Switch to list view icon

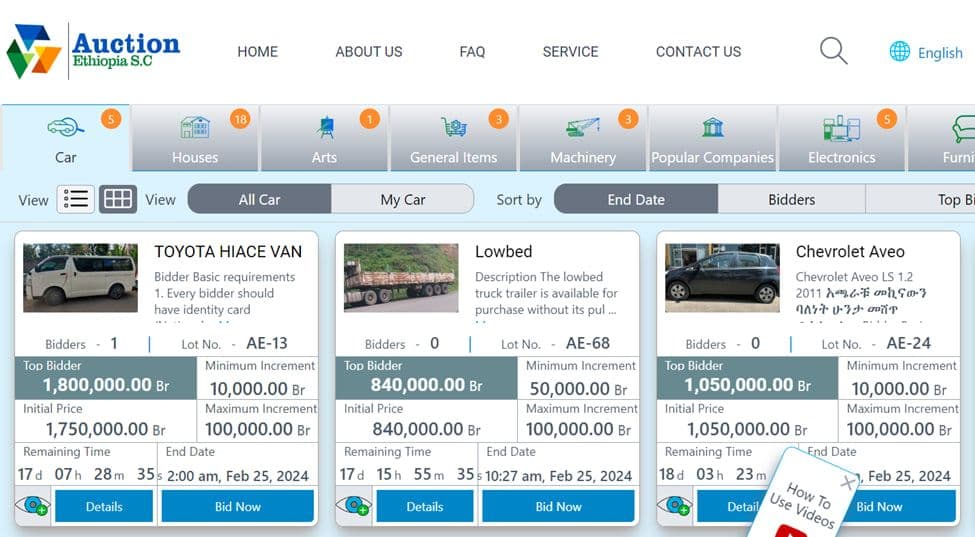[75, 200]
